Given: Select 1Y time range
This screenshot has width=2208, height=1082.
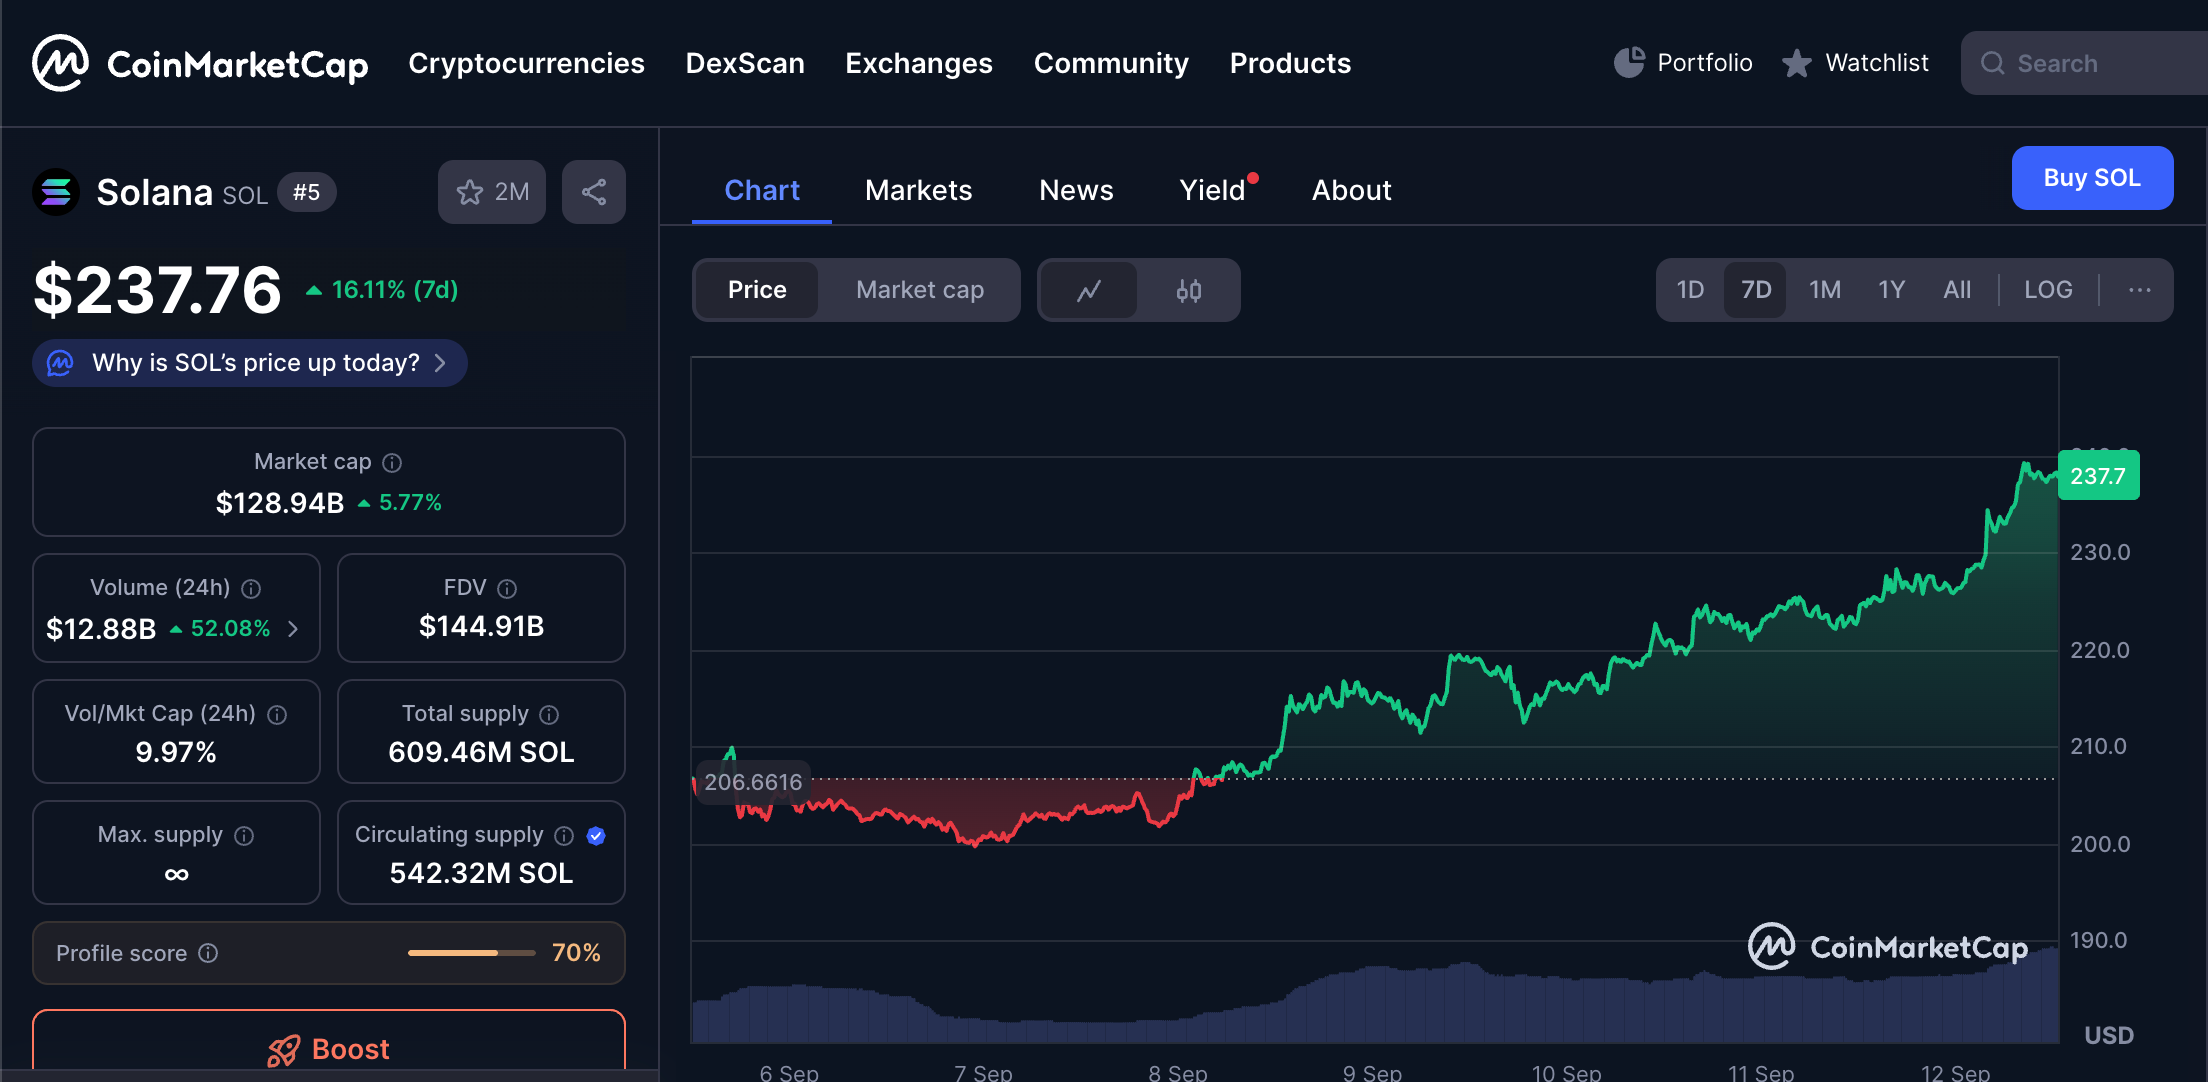Looking at the screenshot, I should point(1891,290).
